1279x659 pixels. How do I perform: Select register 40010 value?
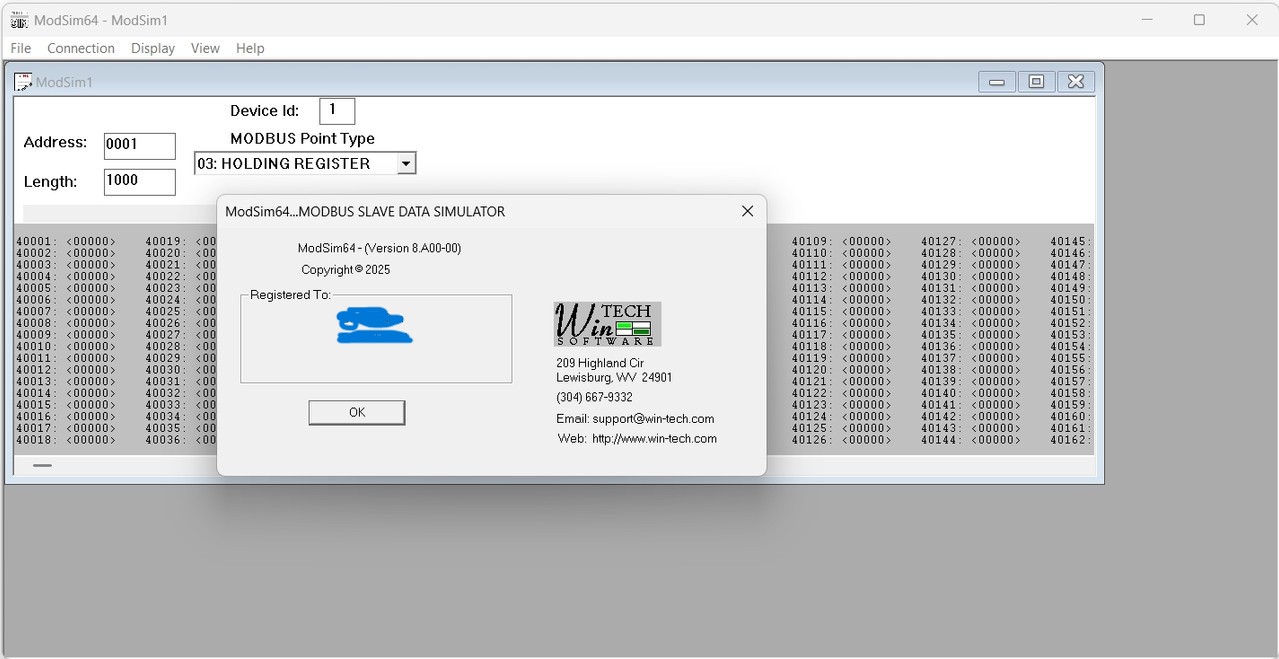pyautogui.click(x=91, y=347)
